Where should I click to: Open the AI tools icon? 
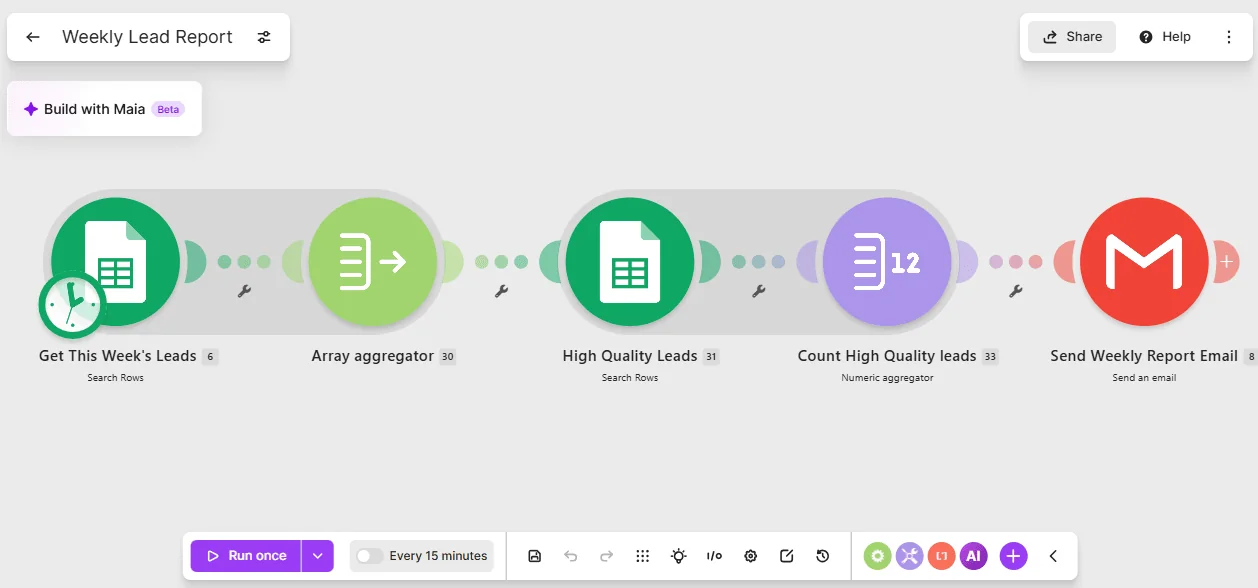(973, 556)
